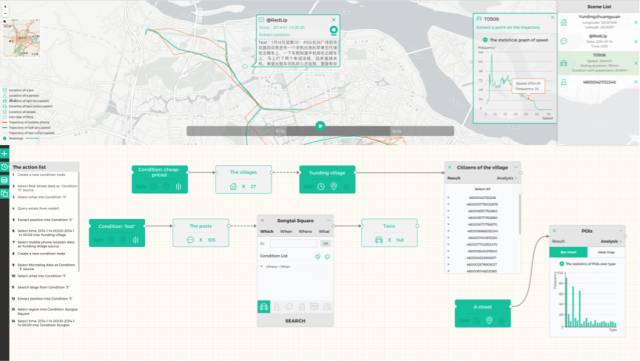This screenshot has width=640, height=361.
Task: Click the clipboard icon in left sidebar
Action: coord(4,194)
